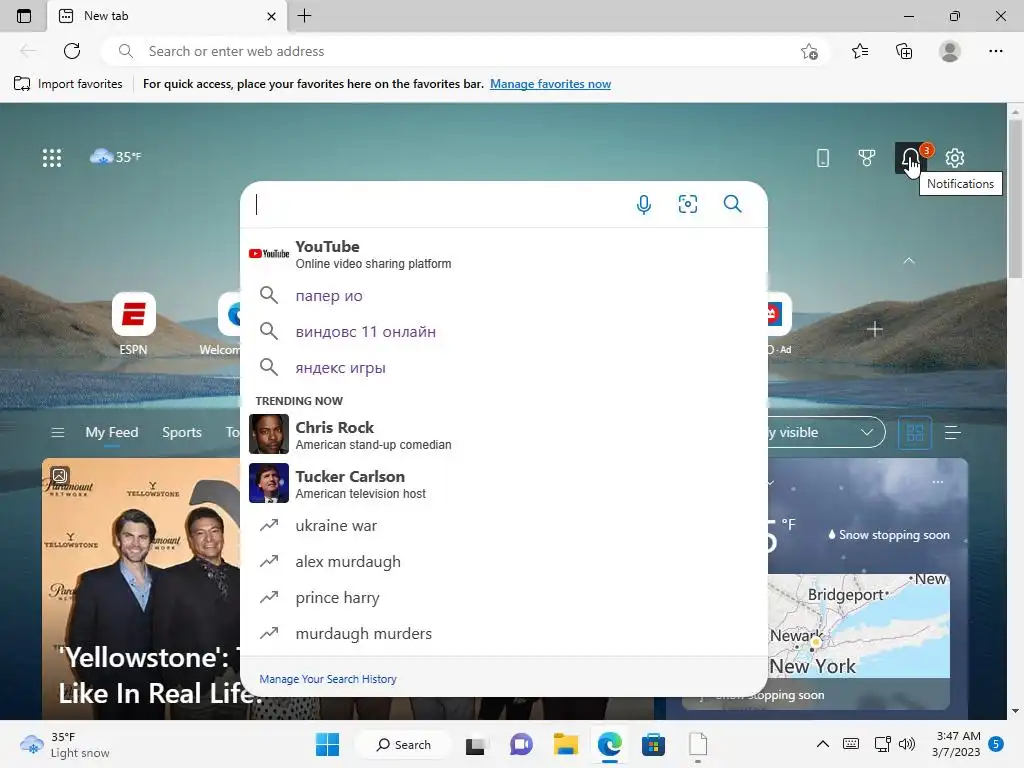Click the mobile phone icon
Screen dimensions: 1024x768
pyautogui.click(x=823, y=157)
